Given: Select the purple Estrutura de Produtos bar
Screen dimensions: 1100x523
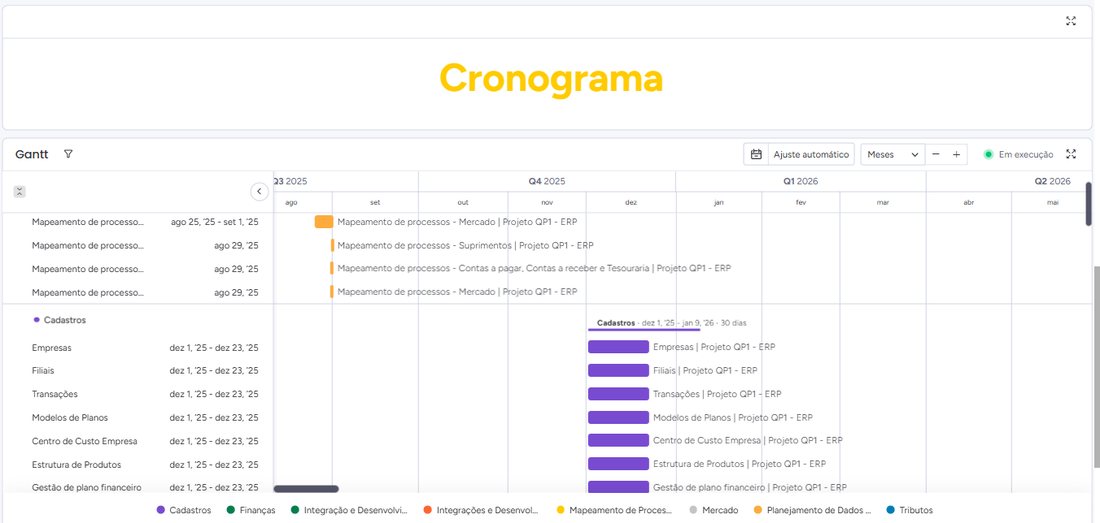Looking at the screenshot, I should click(x=618, y=463).
